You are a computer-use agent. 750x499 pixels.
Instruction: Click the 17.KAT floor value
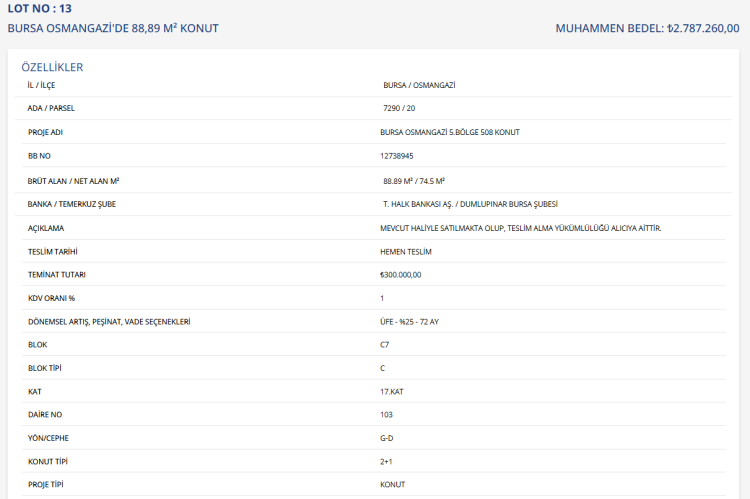pyautogui.click(x=393, y=391)
